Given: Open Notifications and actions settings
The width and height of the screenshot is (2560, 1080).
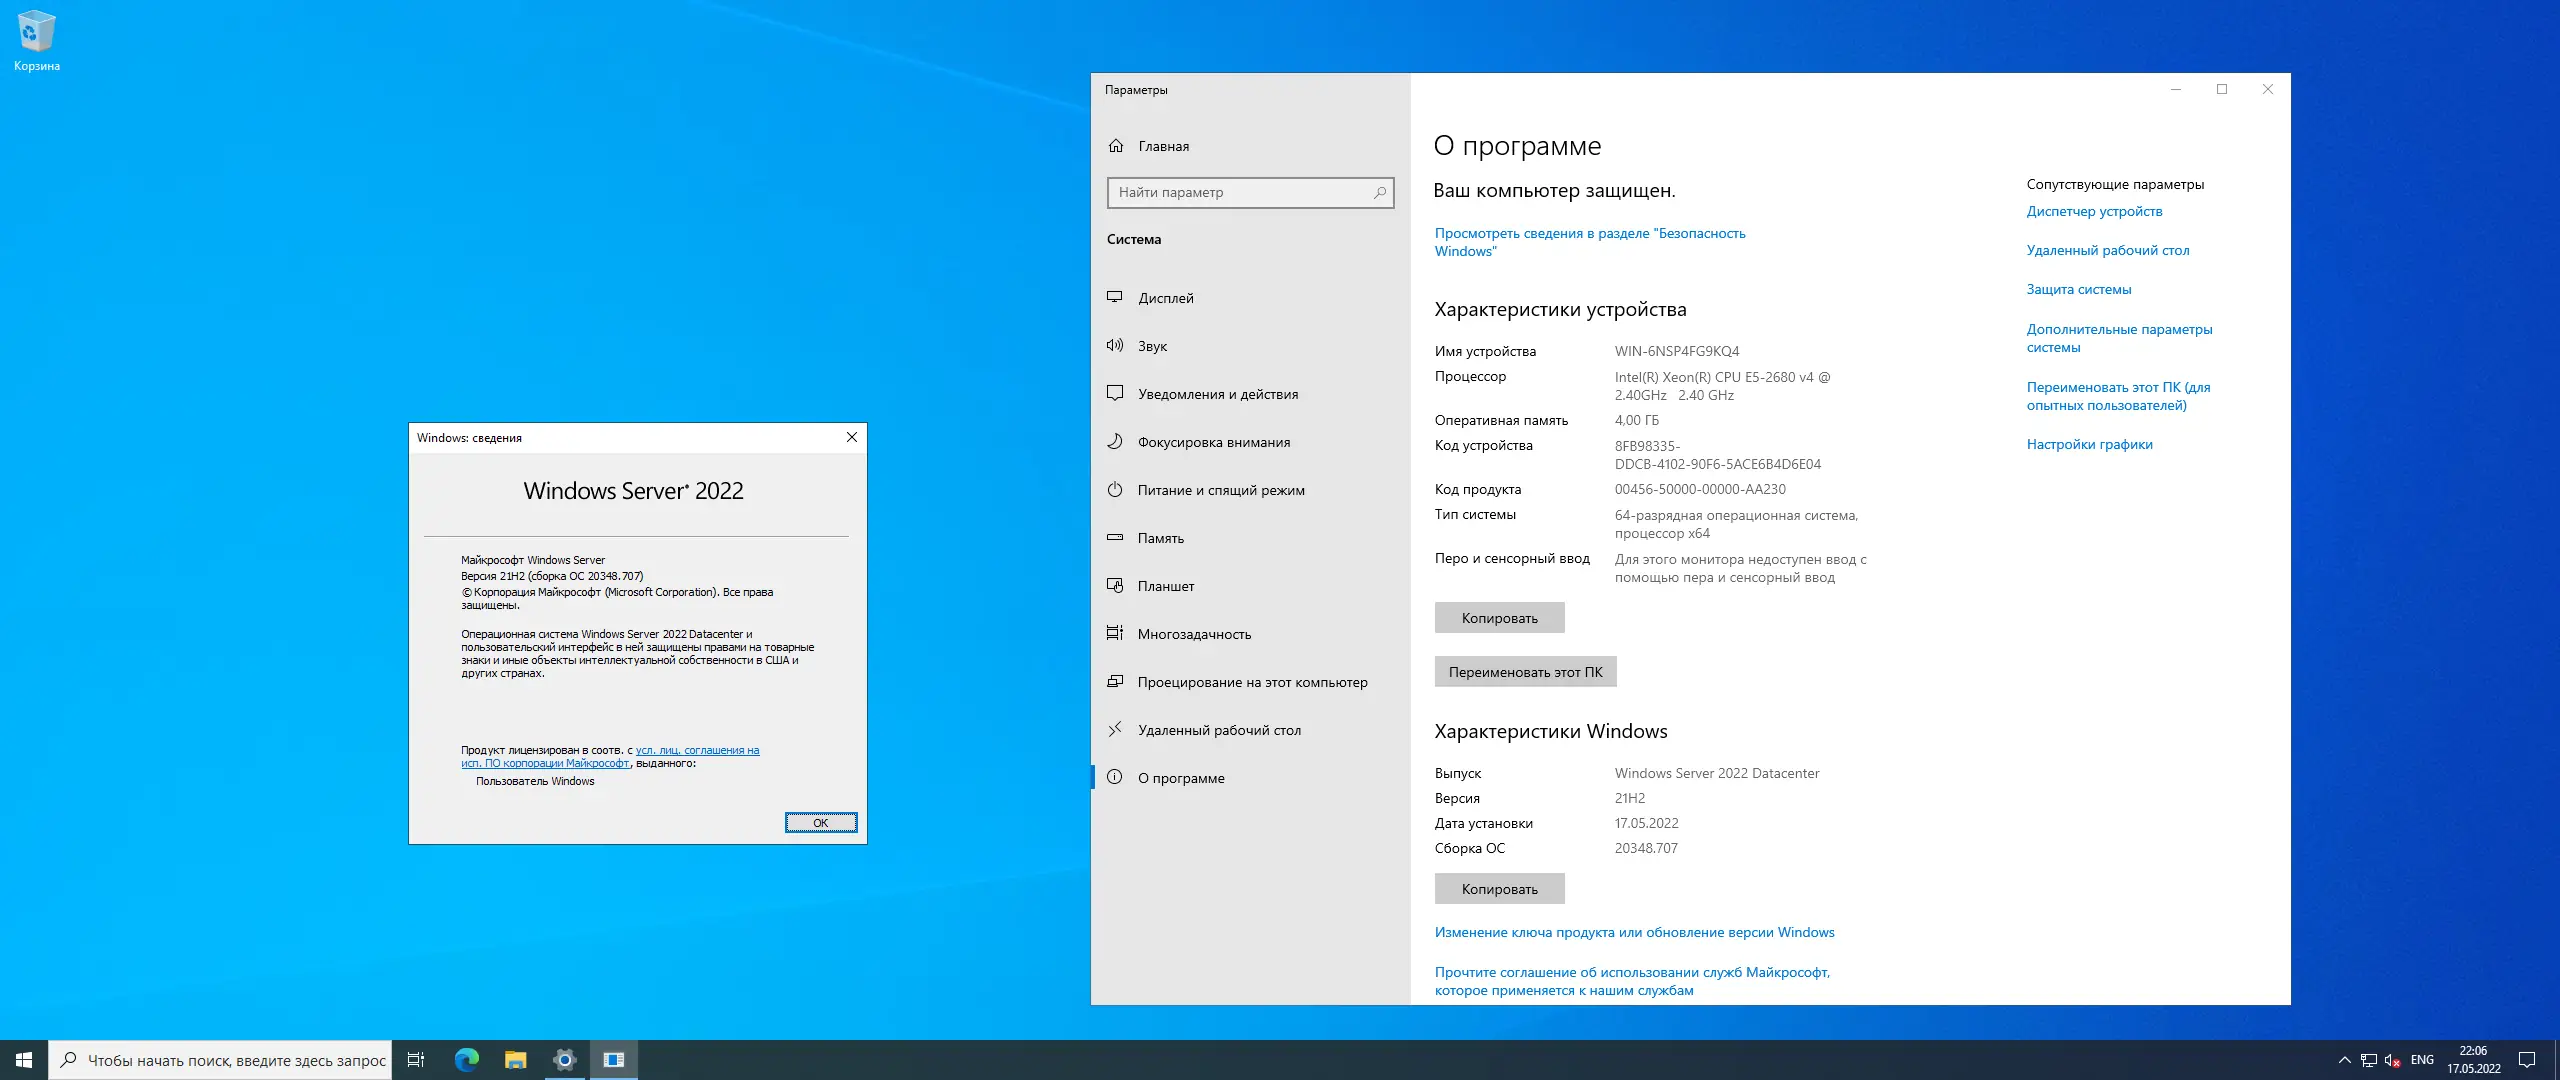Looking at the screenshot, I should tap(1217, 394).
